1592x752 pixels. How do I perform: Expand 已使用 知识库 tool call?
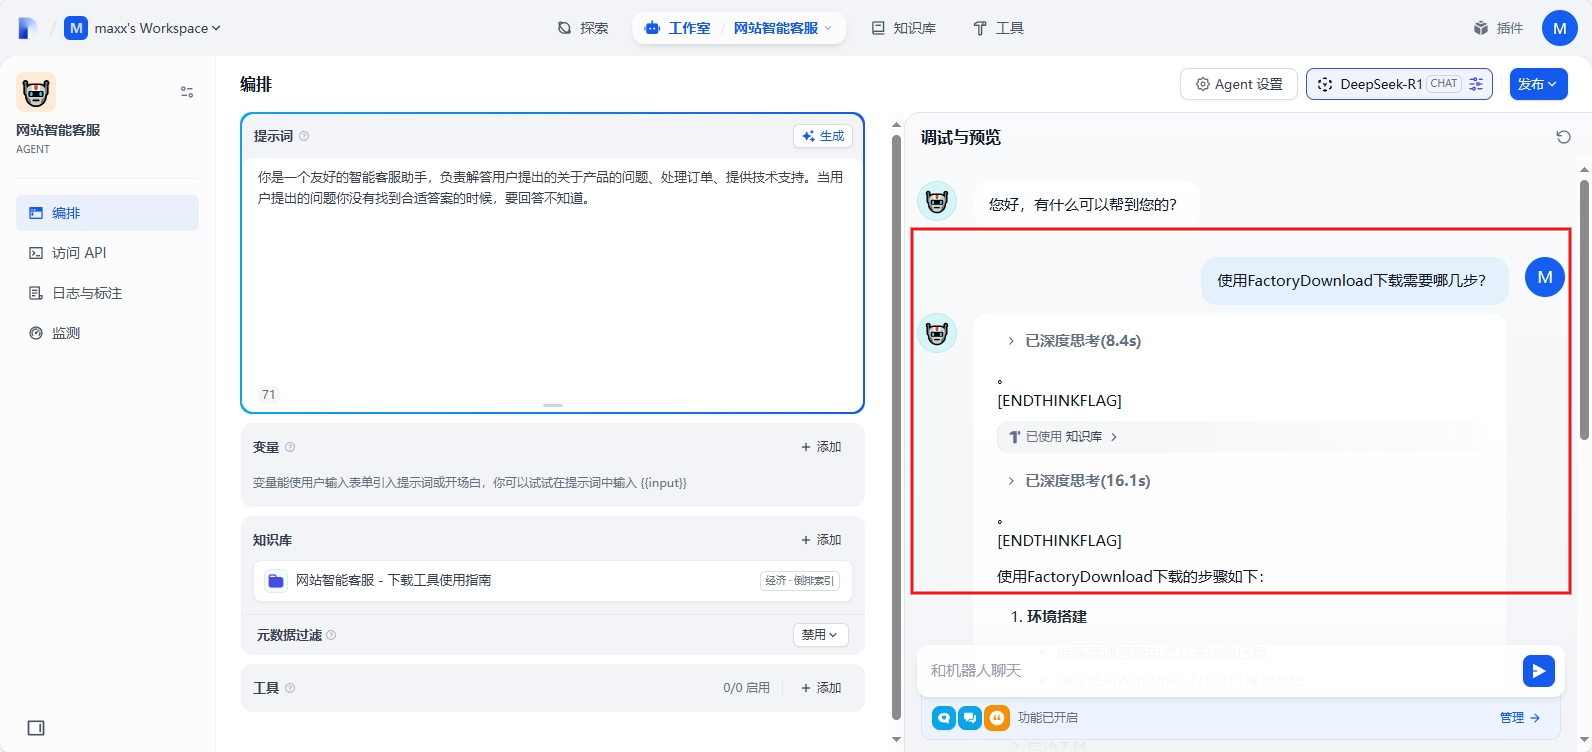1063,437
